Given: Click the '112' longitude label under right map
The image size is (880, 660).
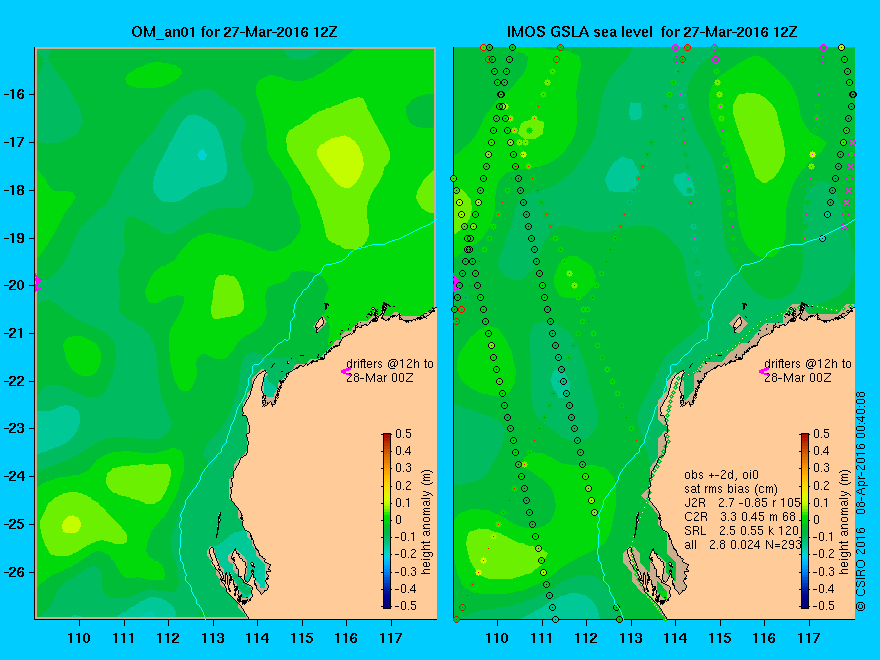Looking at the screenshot, I should click(x=586, y=638).
